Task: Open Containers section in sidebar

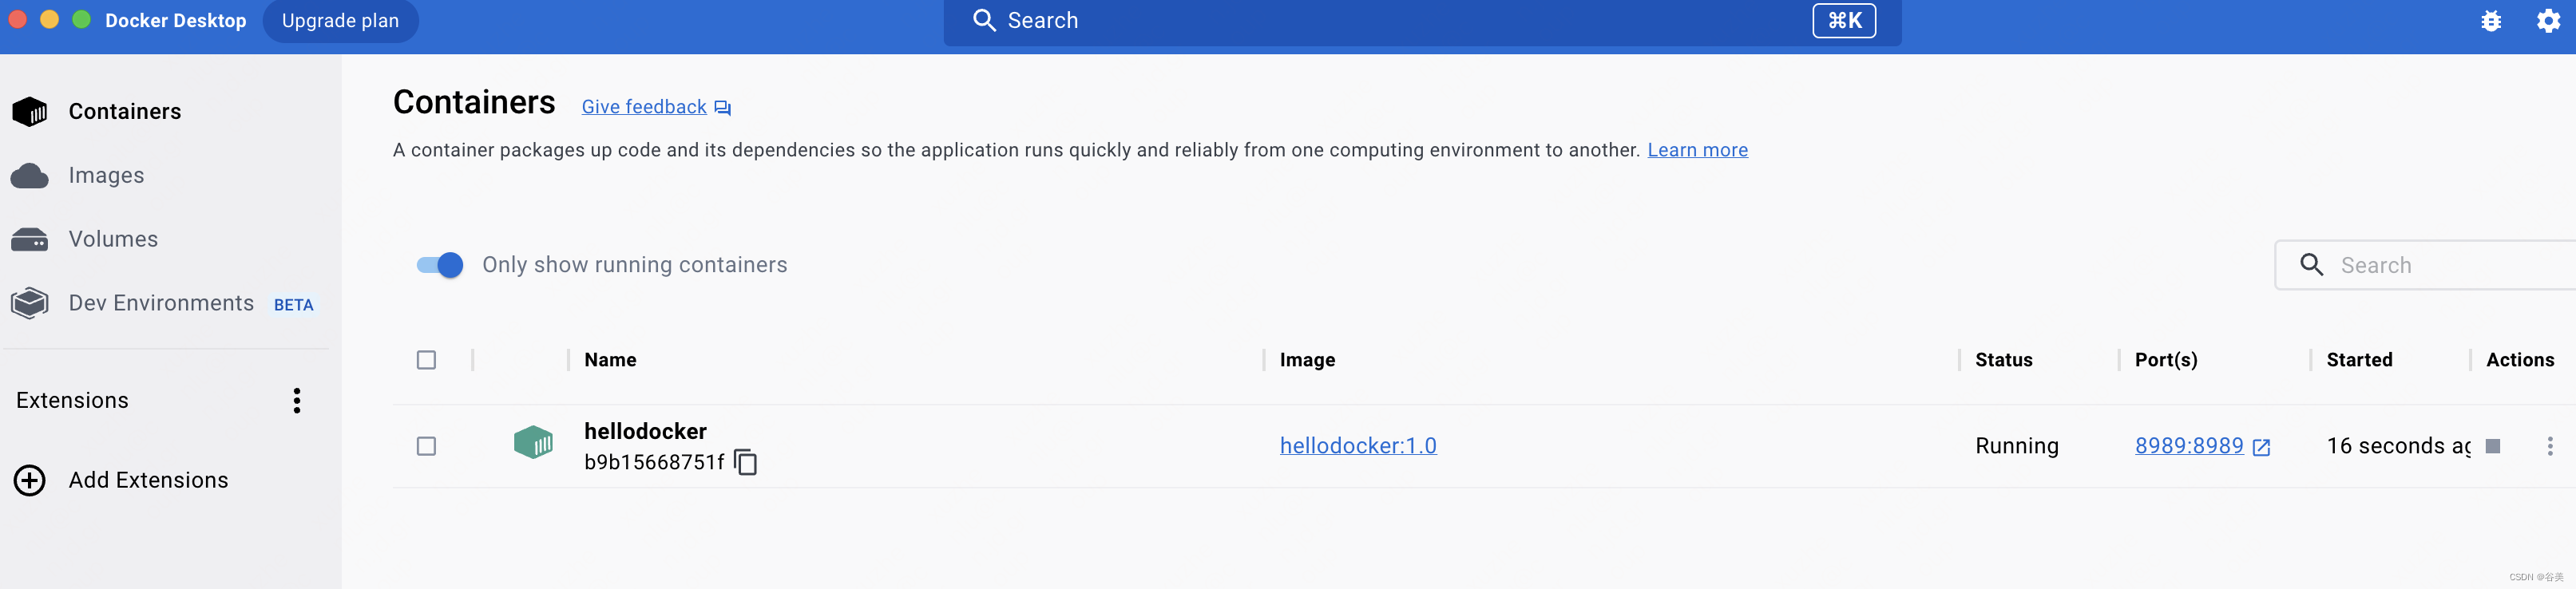Action: pyautogui.click(x=125, y=111)
